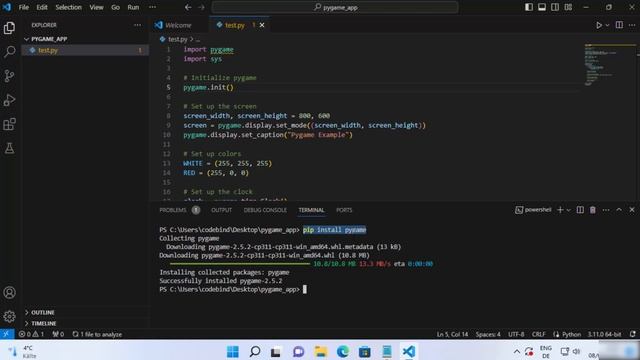
Task: Change end of line sequence CRLF
Action: click(x=538, y=334)
